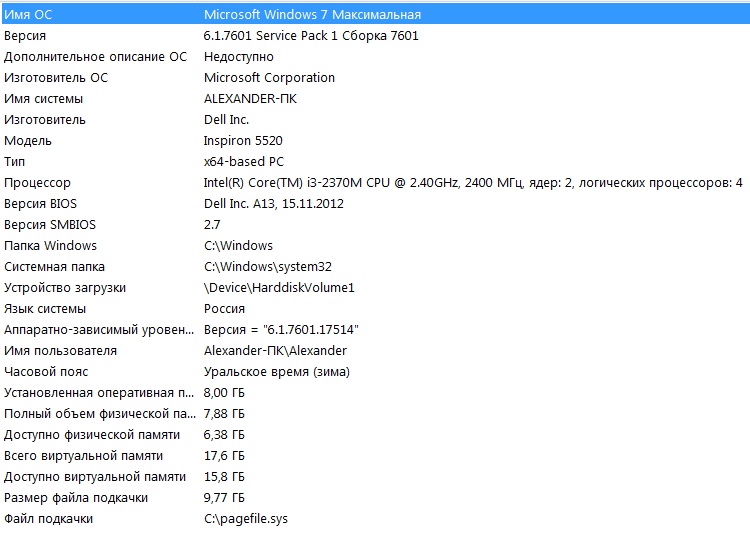Click 'Версия = "6.1.7601.17514"' value
The image size is (750, 537).
pos(281,330)
